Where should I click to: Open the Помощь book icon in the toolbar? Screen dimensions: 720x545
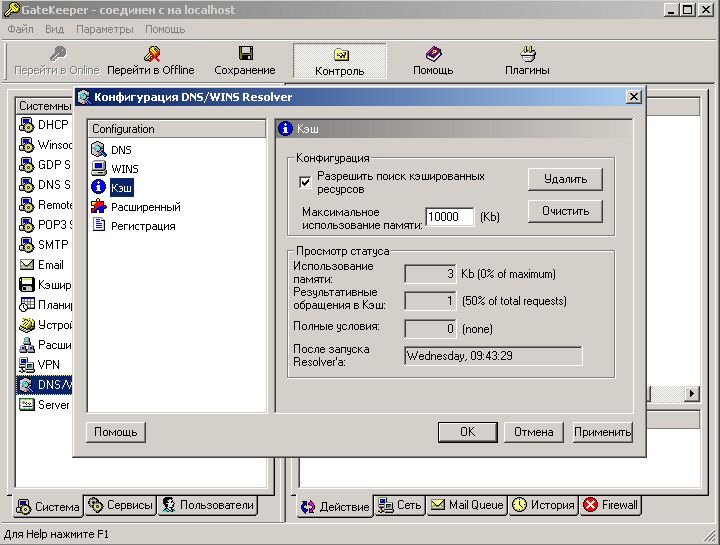[x=433, y=54]
